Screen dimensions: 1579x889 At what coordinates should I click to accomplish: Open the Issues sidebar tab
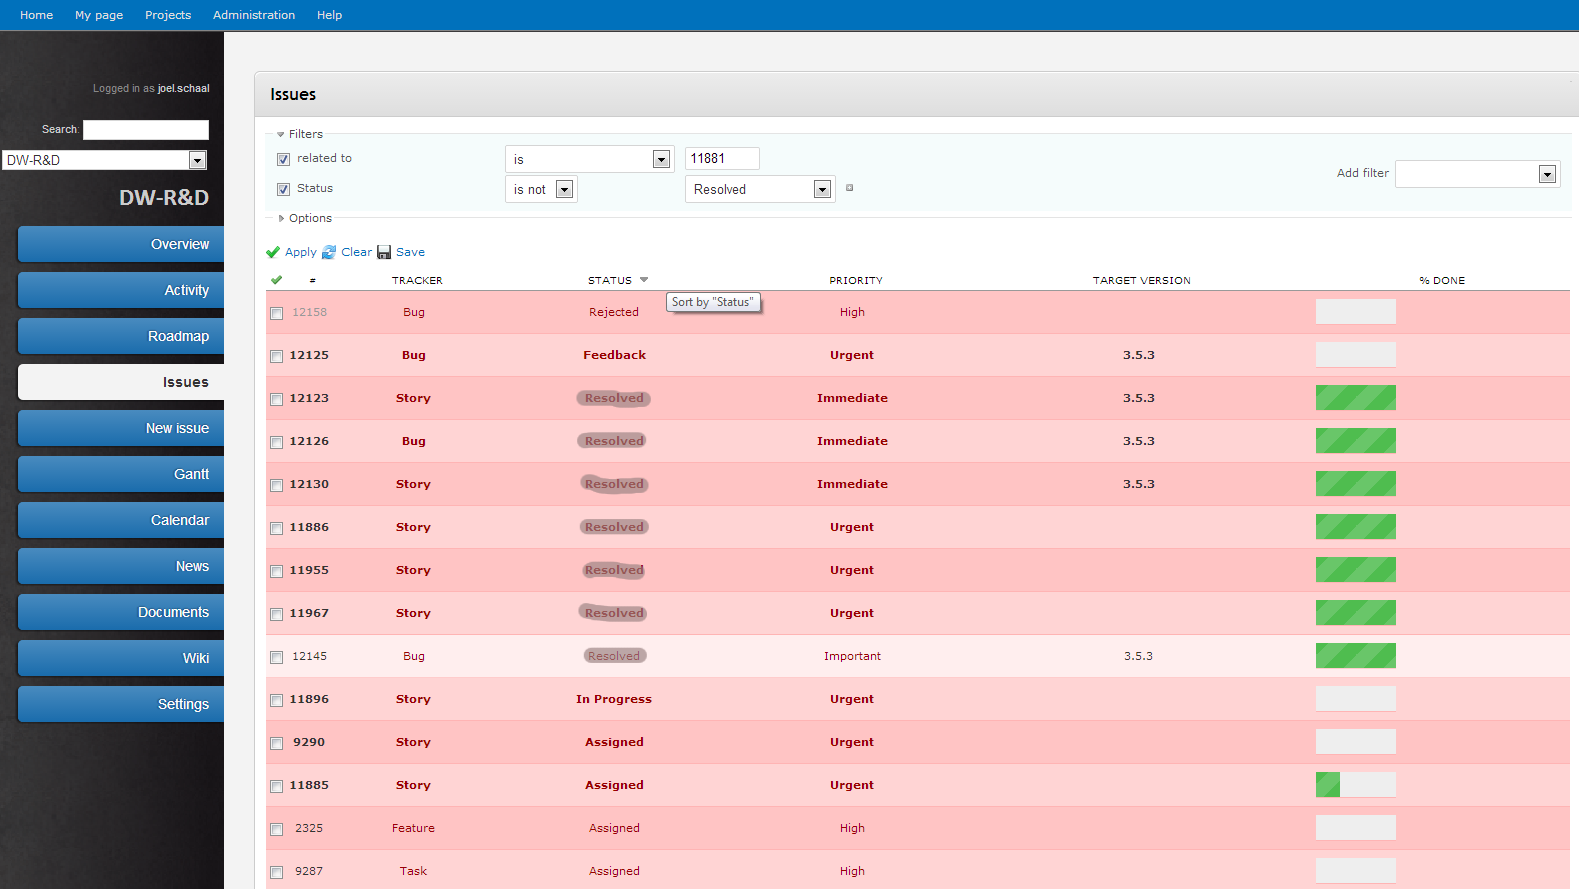[121, 382]
